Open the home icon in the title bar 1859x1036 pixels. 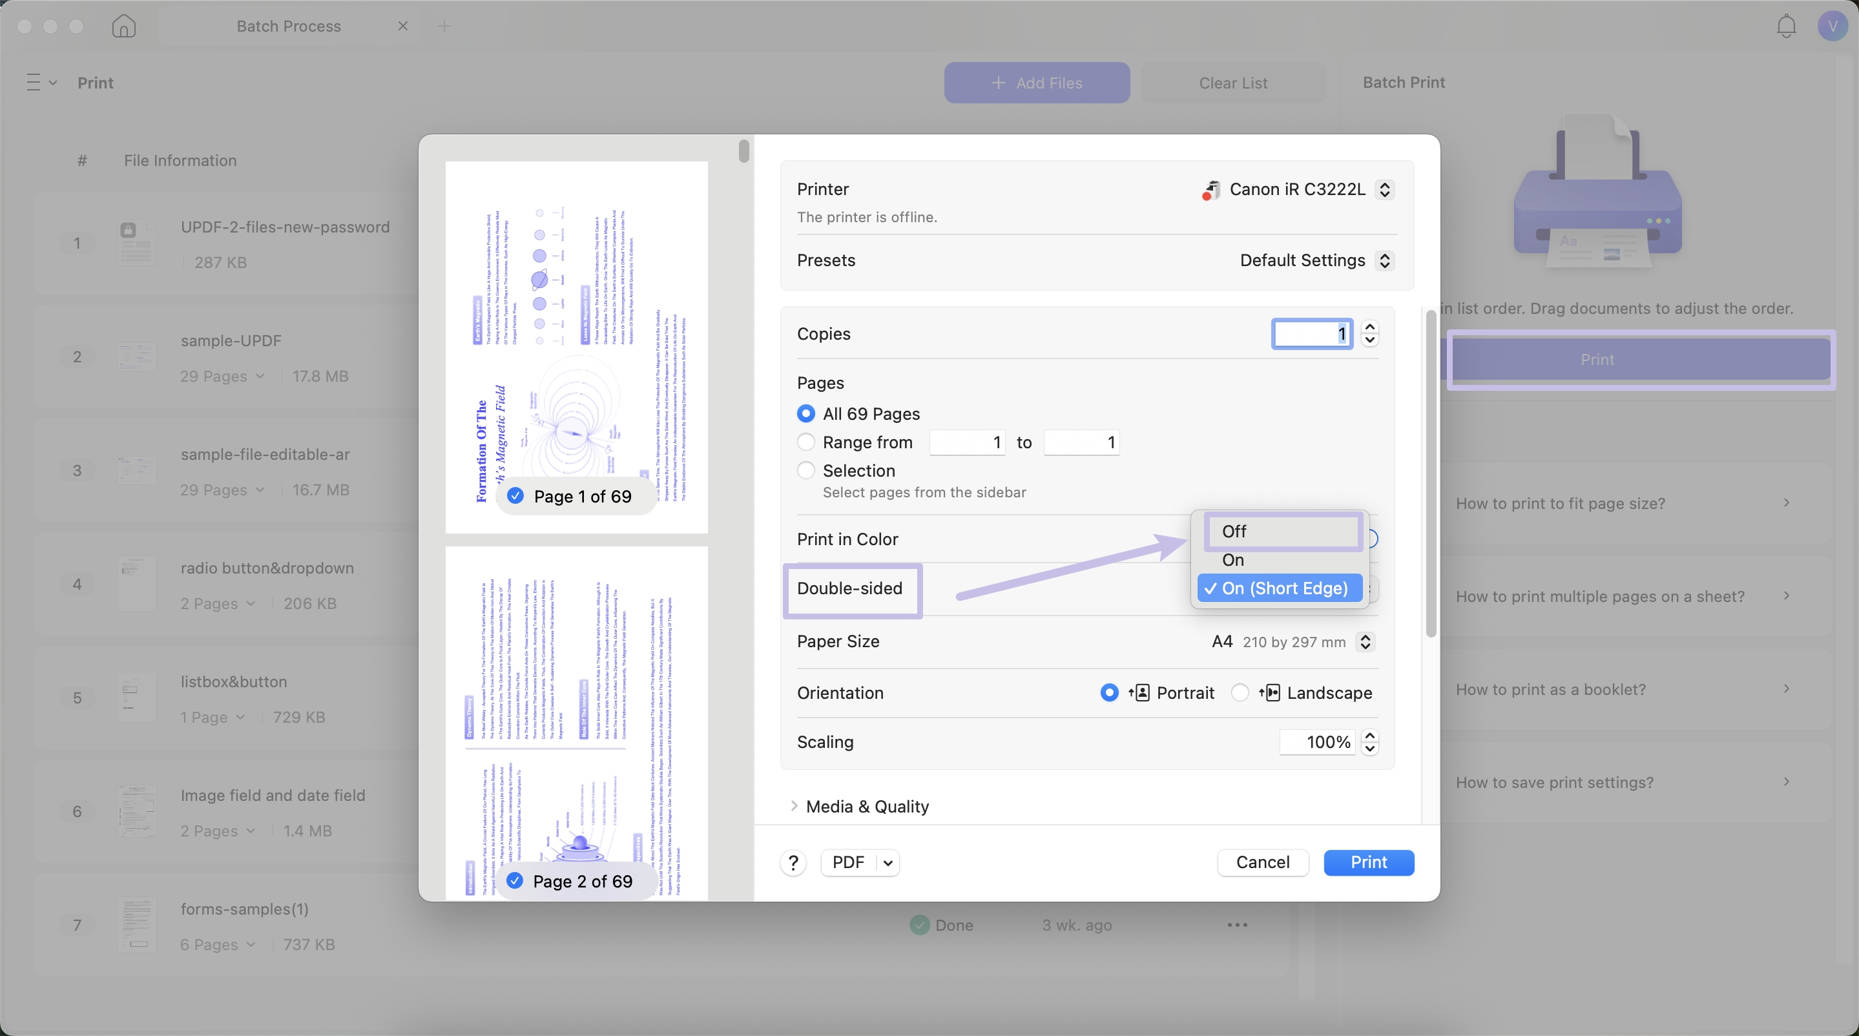[x=124, y=26]
